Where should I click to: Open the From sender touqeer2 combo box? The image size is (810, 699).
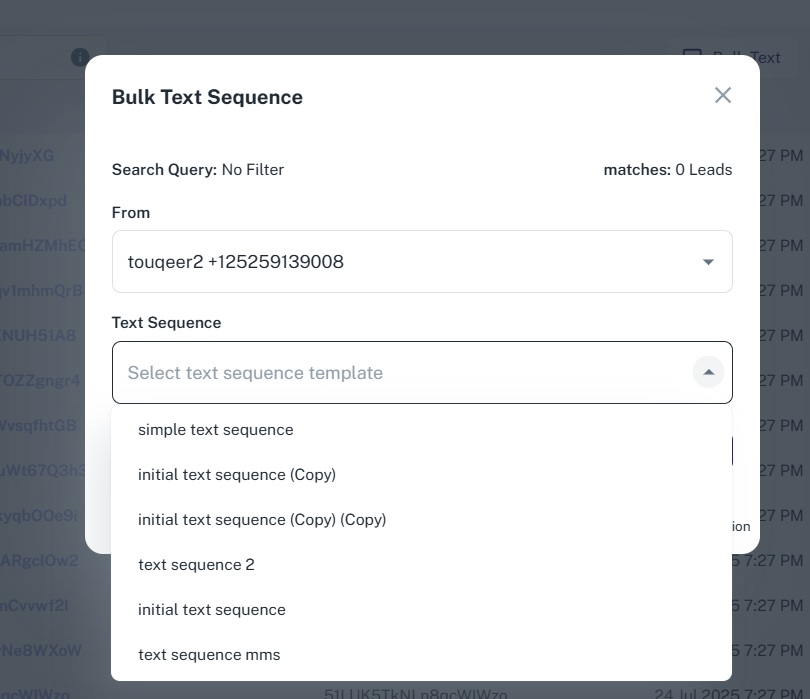(x=421, y=262)
